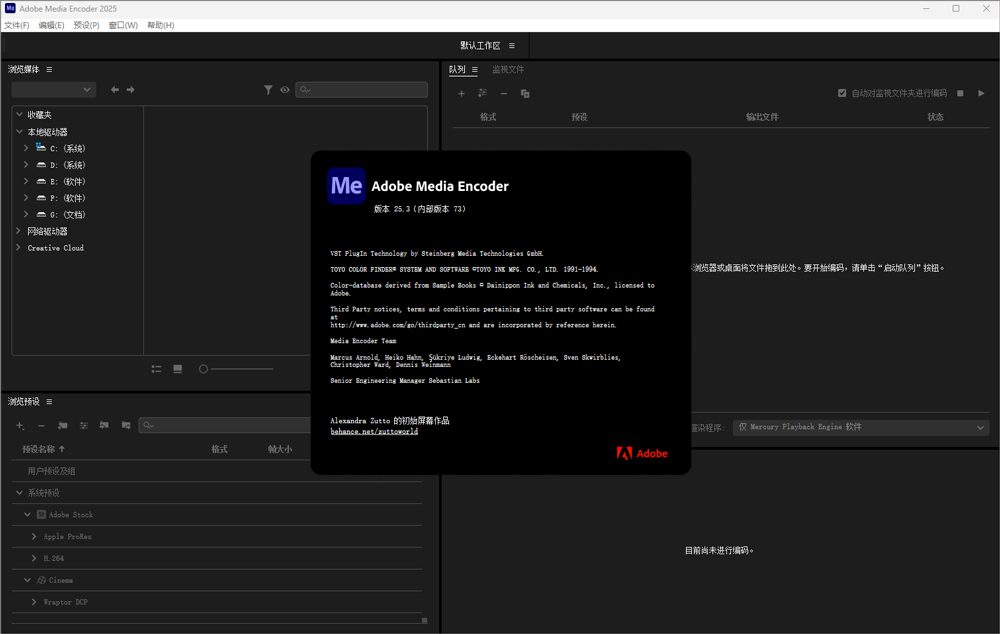Viewport: 1000px width, 634px height.
Task: Export the selected preset
Action: point(126,425)
